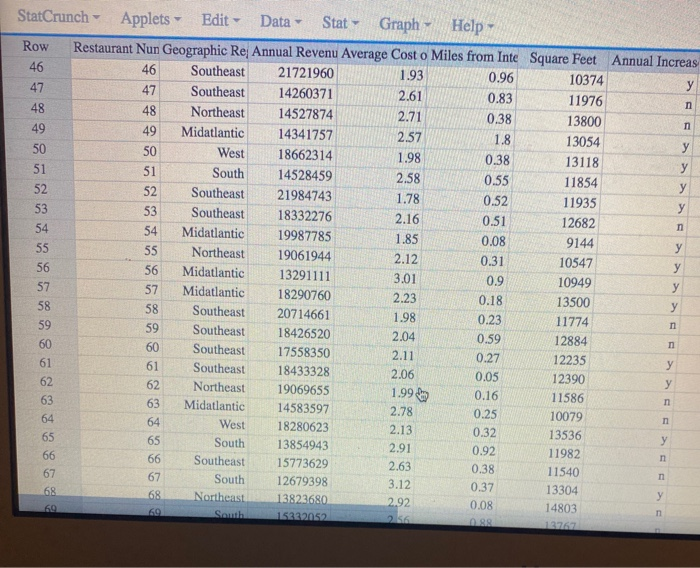700x568 pixels.
Task: Click square feet cell 9144
Action: pyautogui.click(x=580, y=243)
